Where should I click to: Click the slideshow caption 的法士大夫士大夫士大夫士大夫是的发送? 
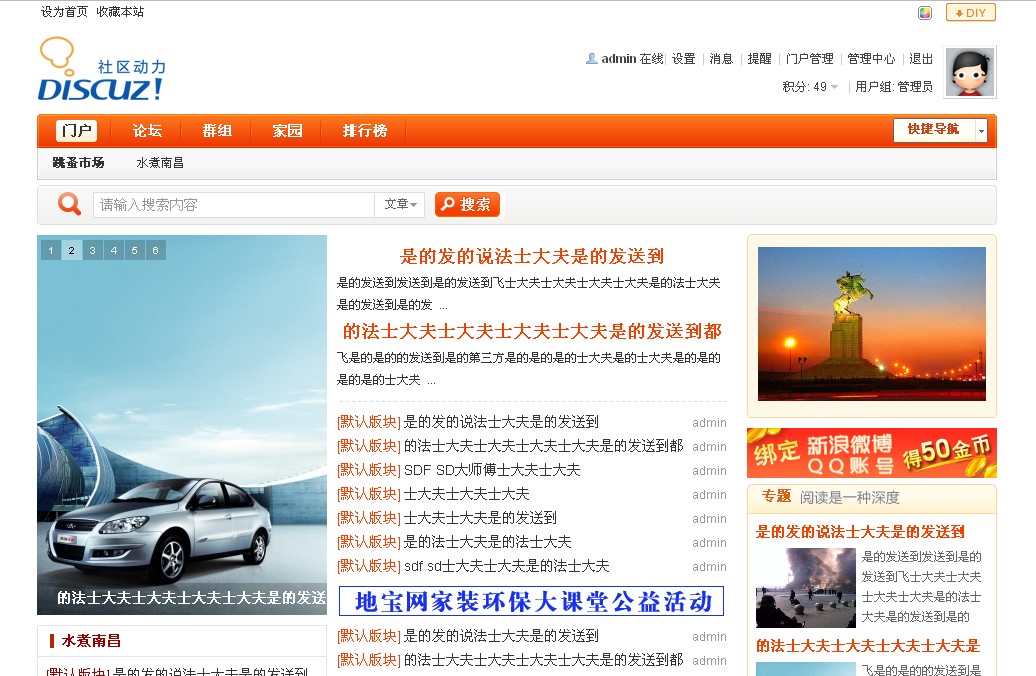click(192, 598)
